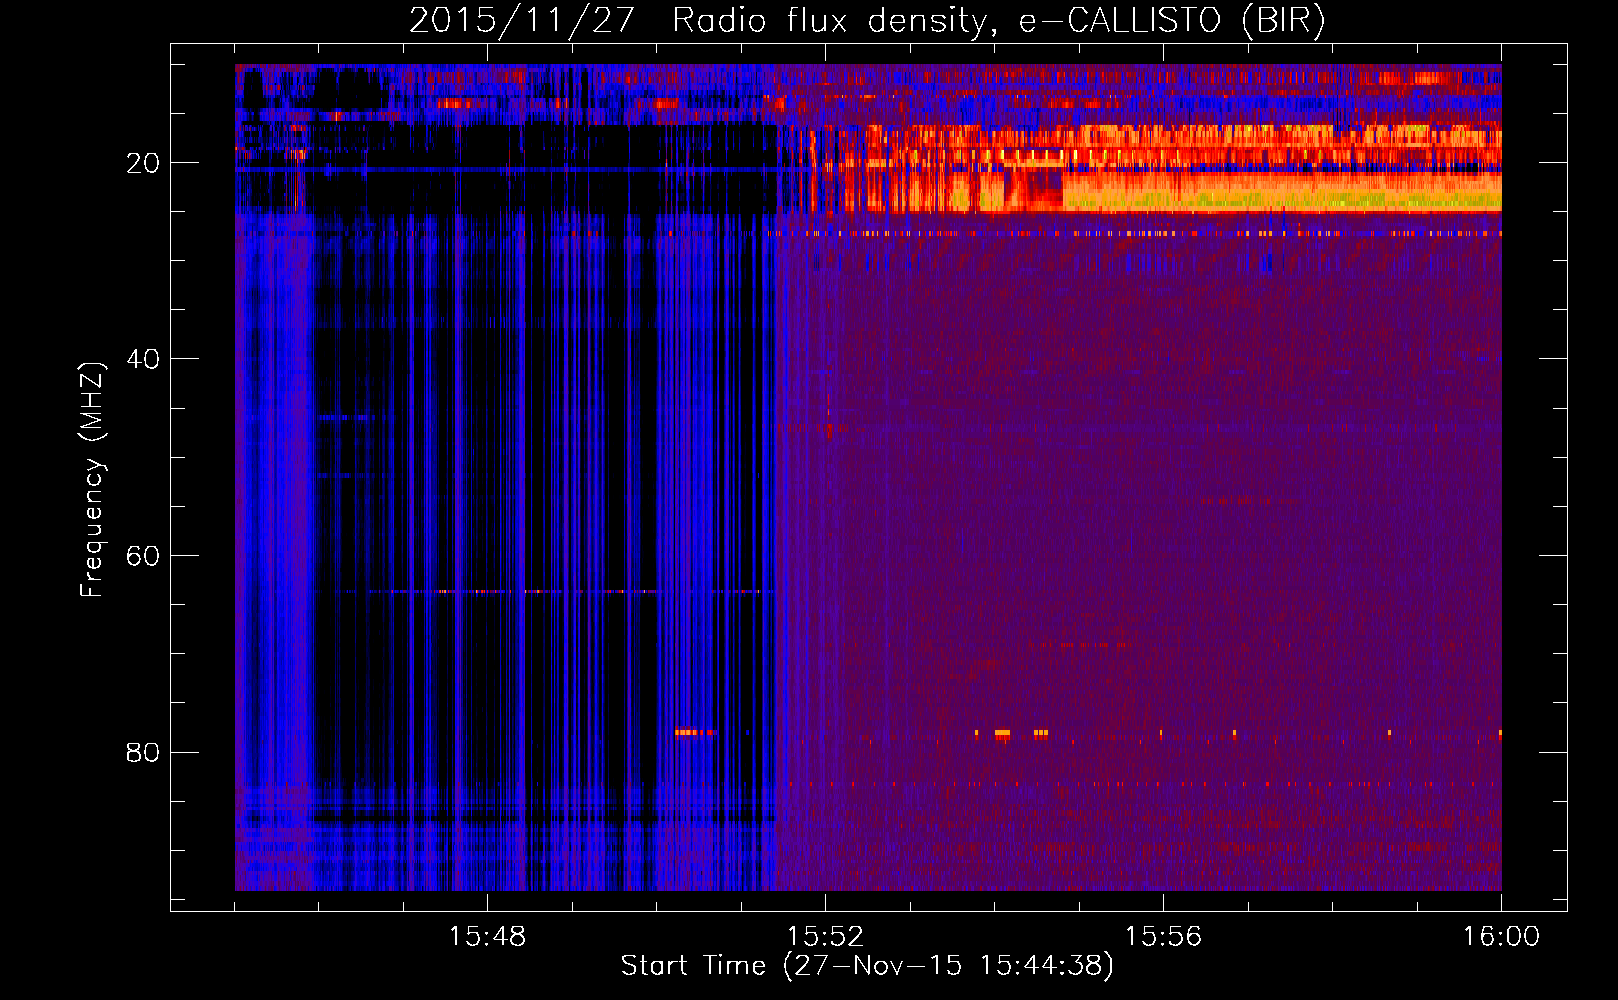Click the 20 frequency tick label
The height and width of the screenshot is (1000, 1618).
144,163
